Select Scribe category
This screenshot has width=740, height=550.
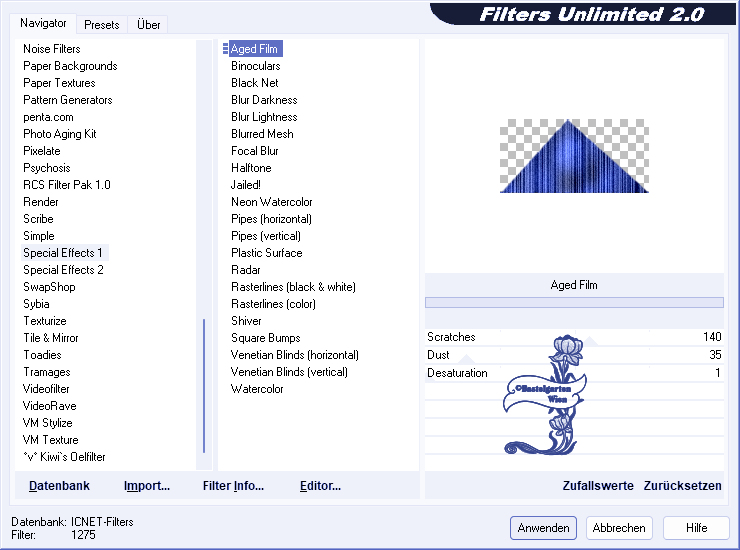pos(38,219)
